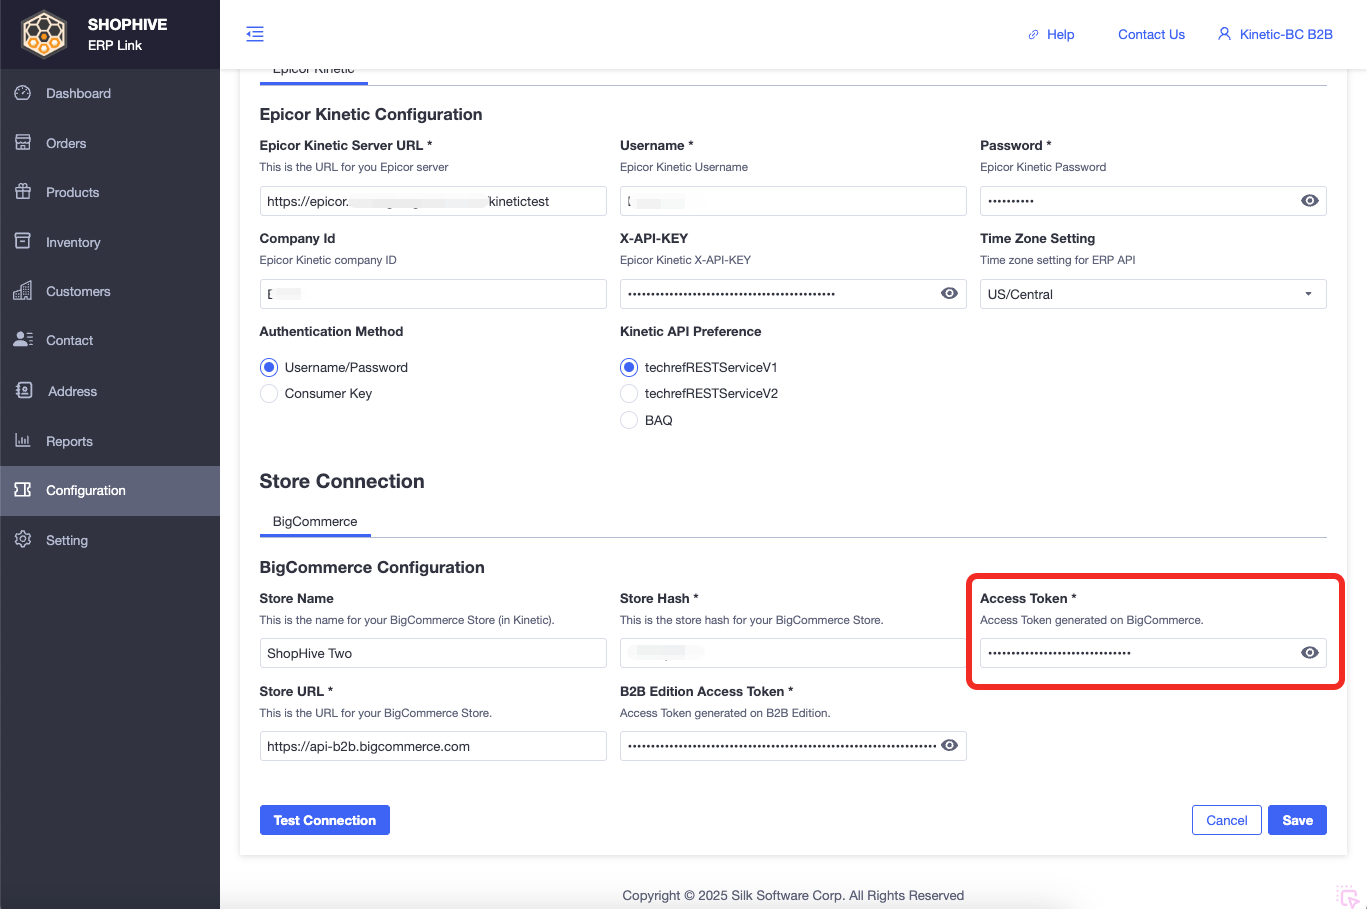This screenshot has height=909, width=1367.
Task: Save the configuration
Action: click(1298, 820)
